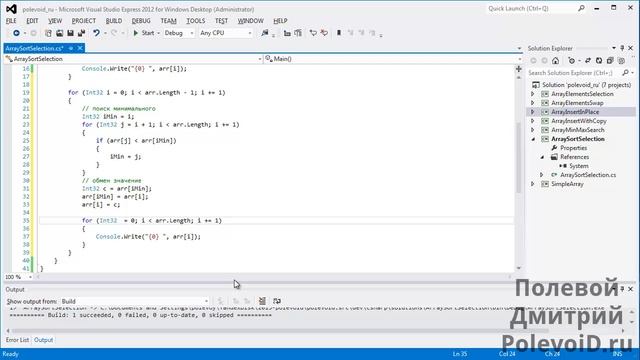Open the TOOLS menu
Image resolution: width=640 pixels, height=360 pixels.
tap(196, 21)
